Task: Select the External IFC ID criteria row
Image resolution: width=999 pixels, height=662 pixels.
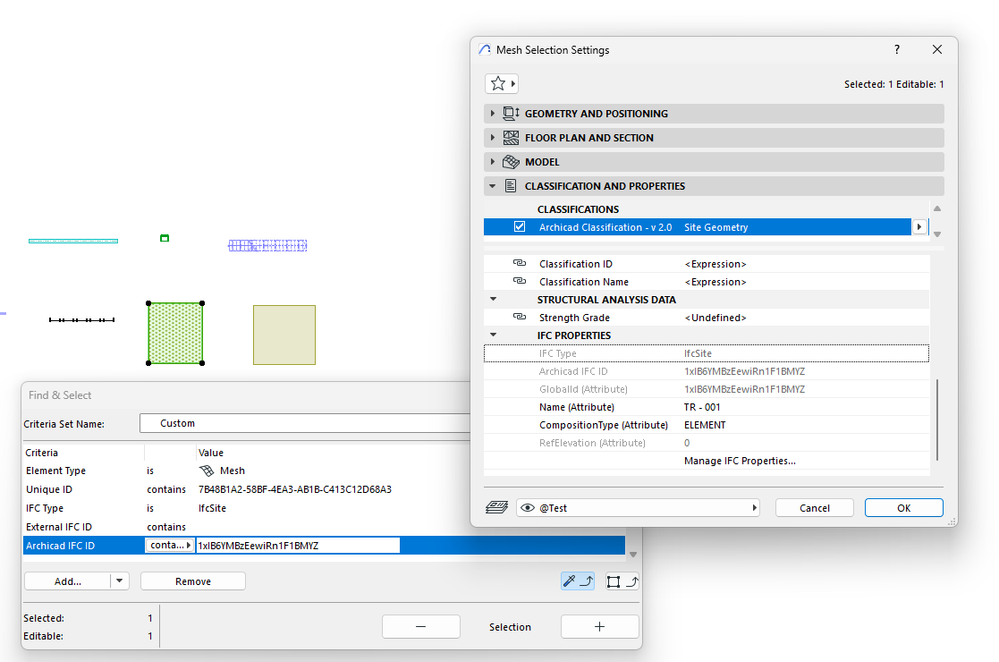Action: (324, 527)
